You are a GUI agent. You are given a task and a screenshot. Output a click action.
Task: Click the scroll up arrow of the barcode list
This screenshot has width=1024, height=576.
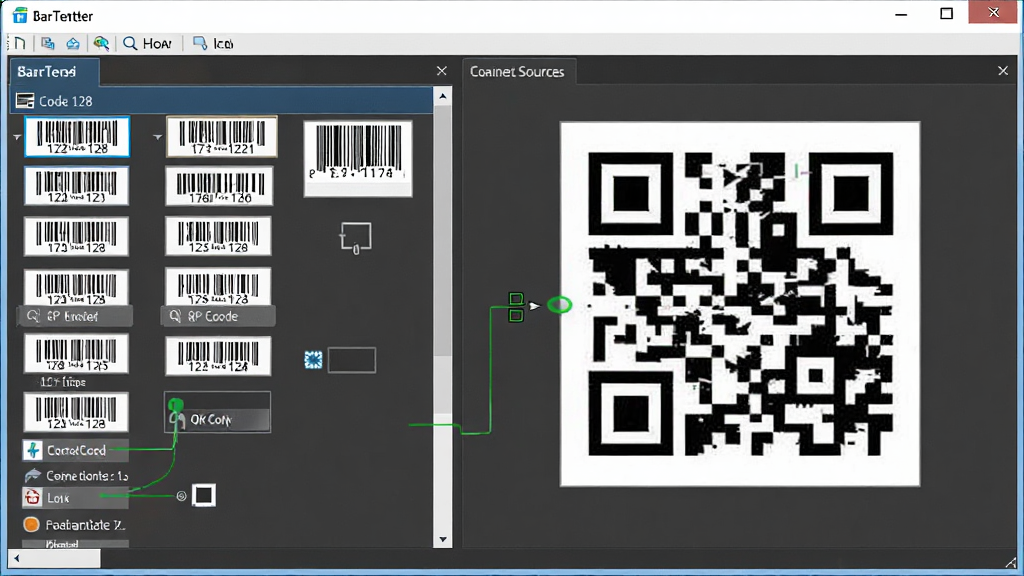[x=443, y=97]
